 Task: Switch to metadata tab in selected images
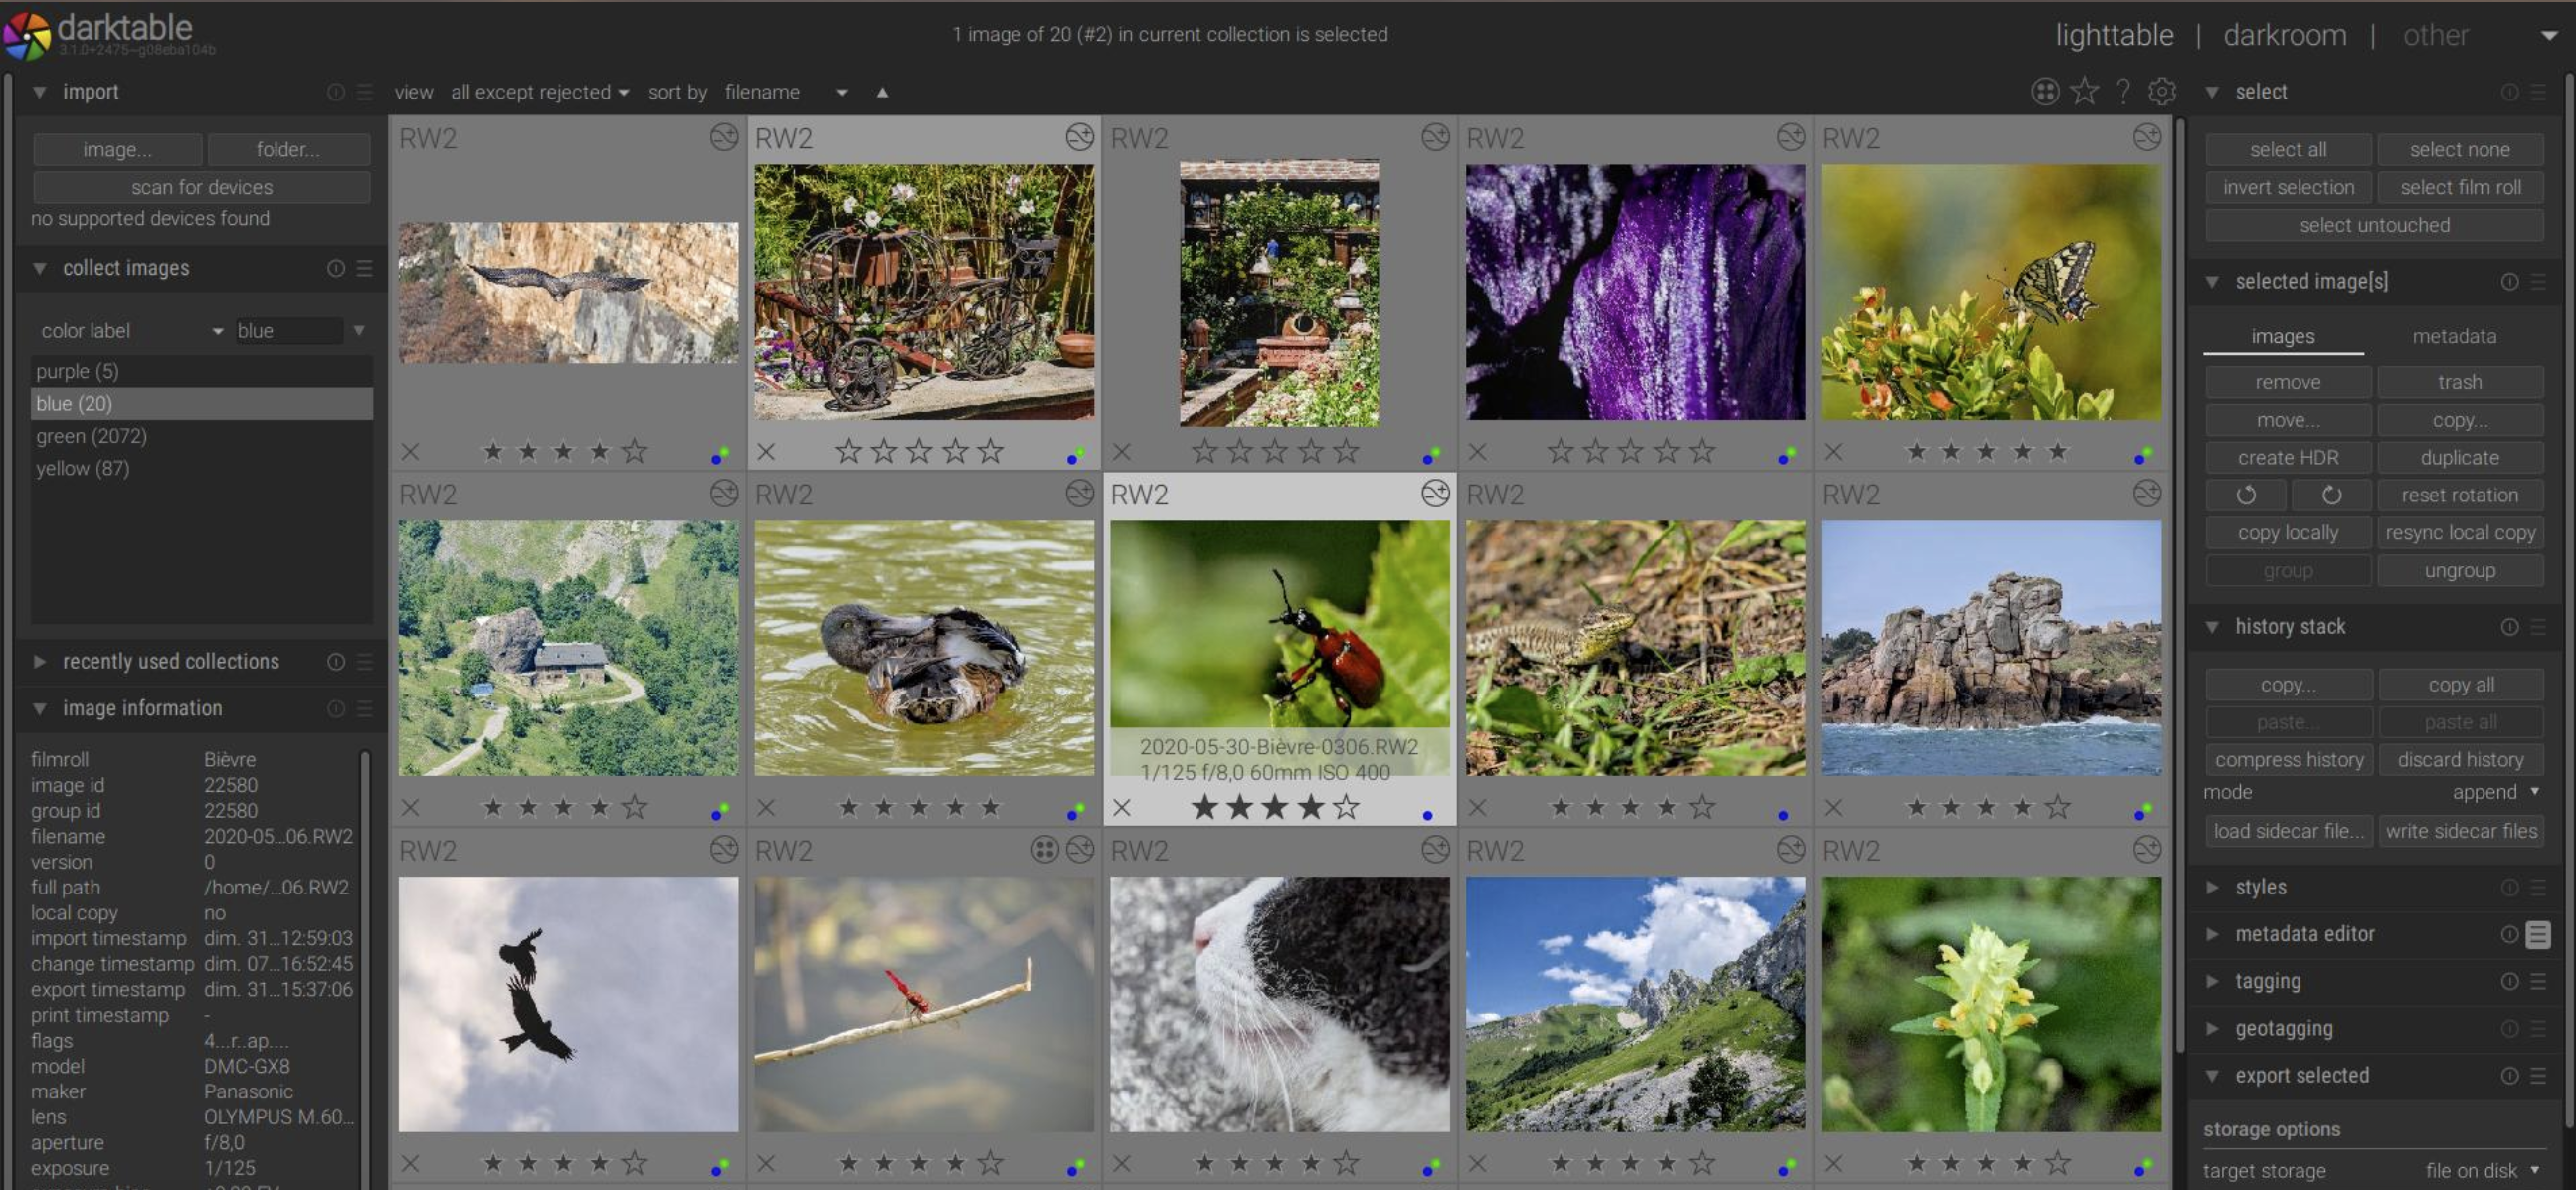pyautogui.click(x=2453, y=336)
